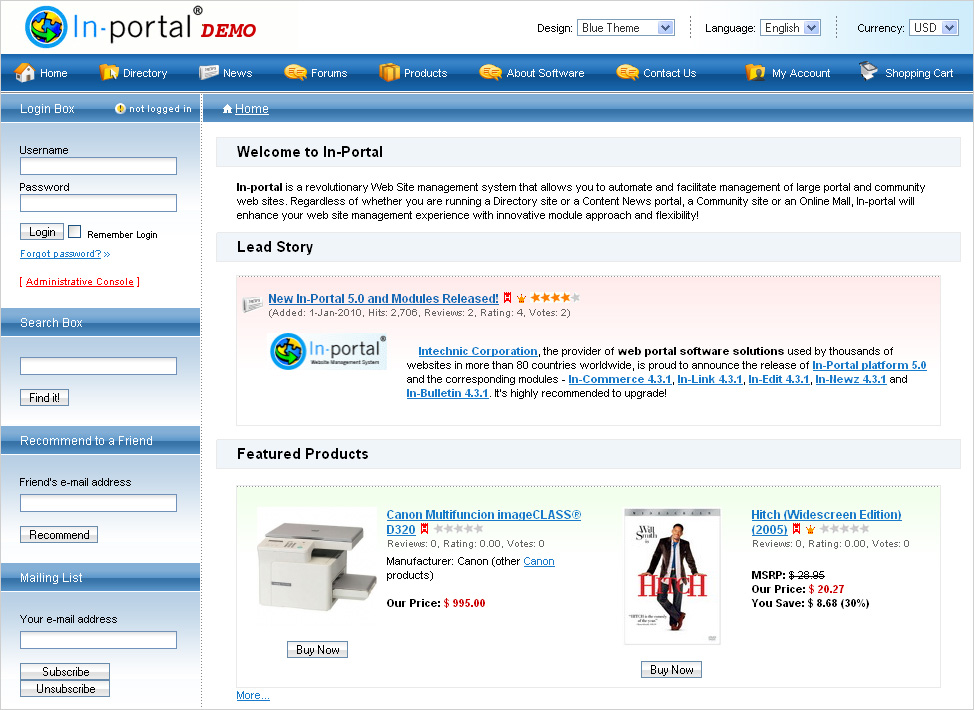Open the Design theme dropdown

click(626, 27)
